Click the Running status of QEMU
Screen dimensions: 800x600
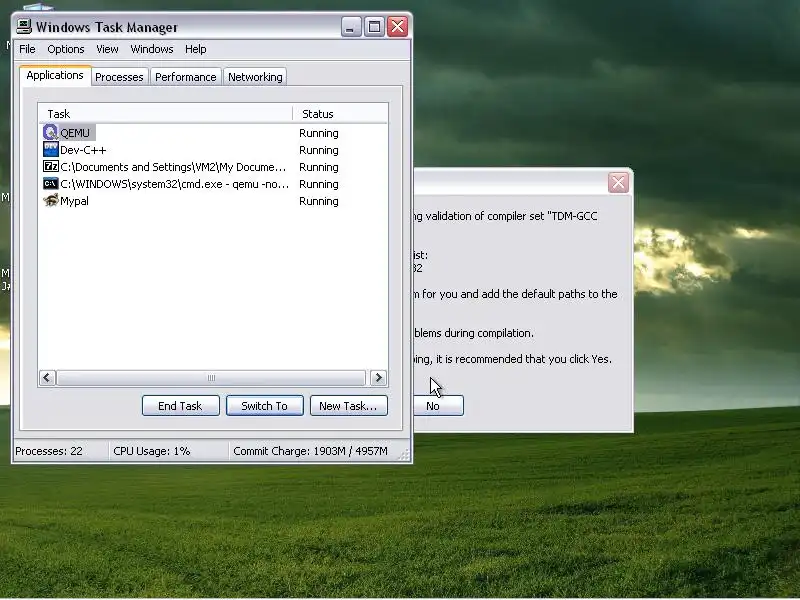319,133
